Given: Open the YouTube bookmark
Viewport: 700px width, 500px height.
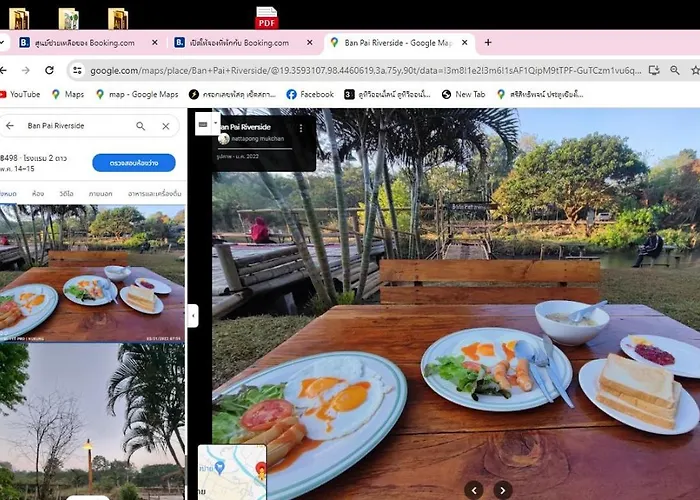Looking at the screenshot, I should click(x=20, y=94).
